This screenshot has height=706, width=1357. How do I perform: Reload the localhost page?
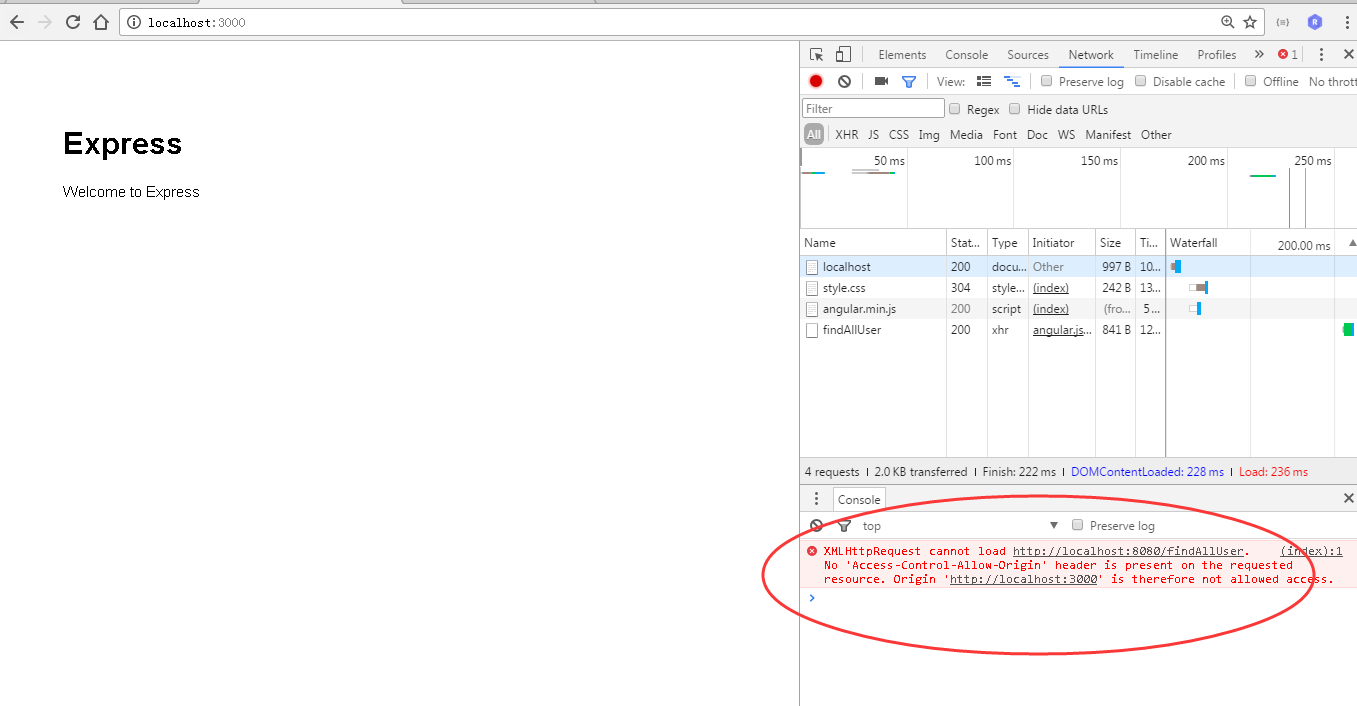[x=72, y=22]
